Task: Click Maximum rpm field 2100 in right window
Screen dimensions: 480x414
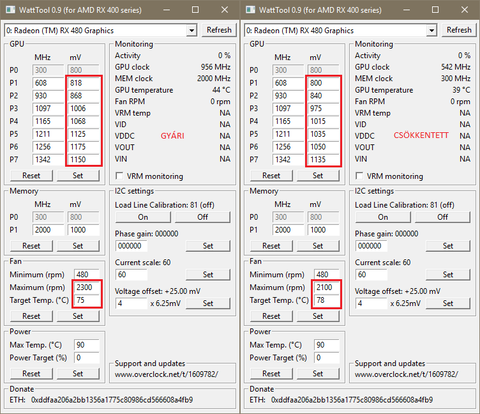Action: point(327,287)
